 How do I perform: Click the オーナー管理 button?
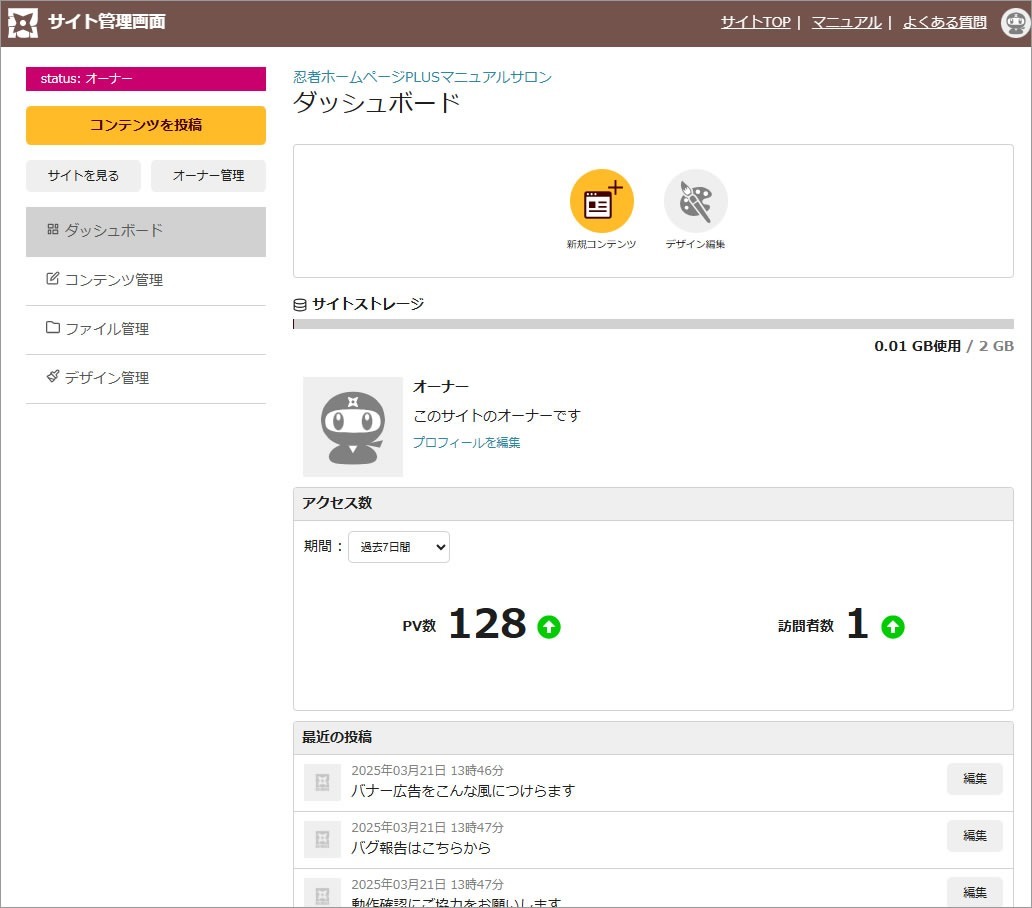(208, 176)
